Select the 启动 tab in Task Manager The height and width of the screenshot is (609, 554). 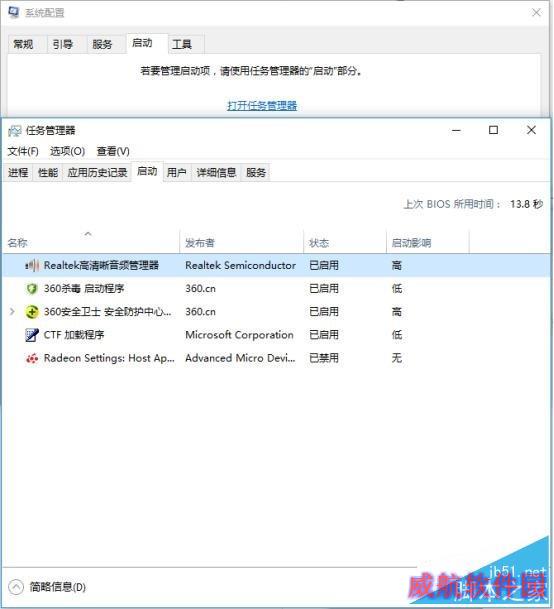click(147, 171)
